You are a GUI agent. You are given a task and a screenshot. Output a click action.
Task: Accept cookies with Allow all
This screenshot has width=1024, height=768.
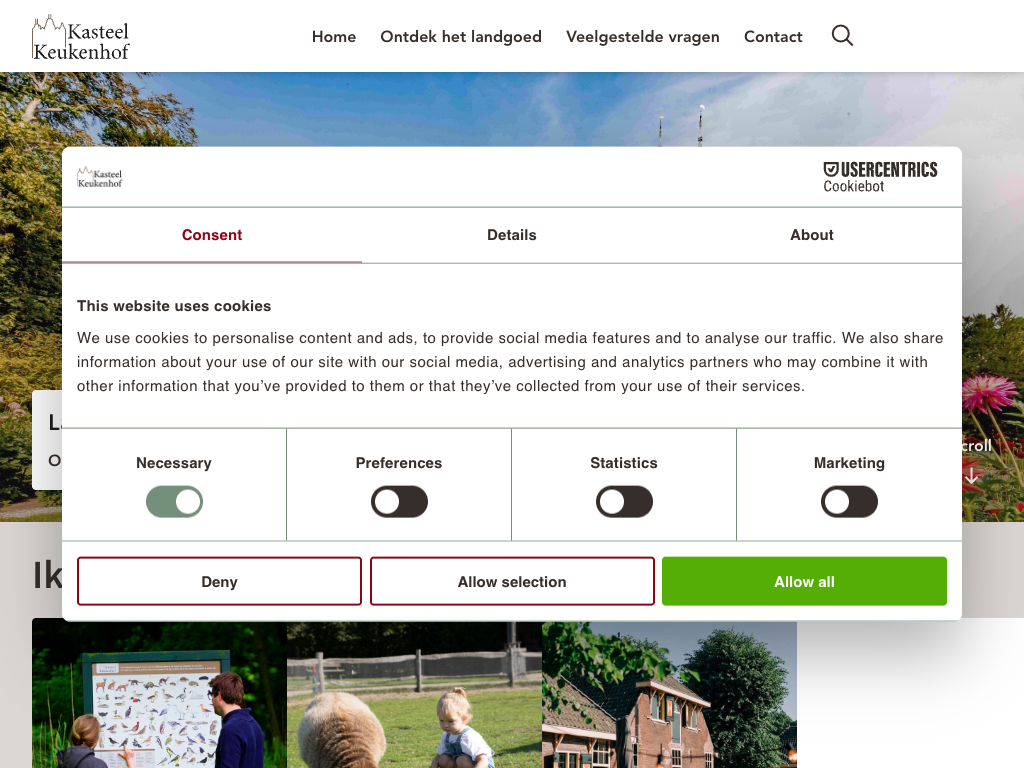(804, 581)
